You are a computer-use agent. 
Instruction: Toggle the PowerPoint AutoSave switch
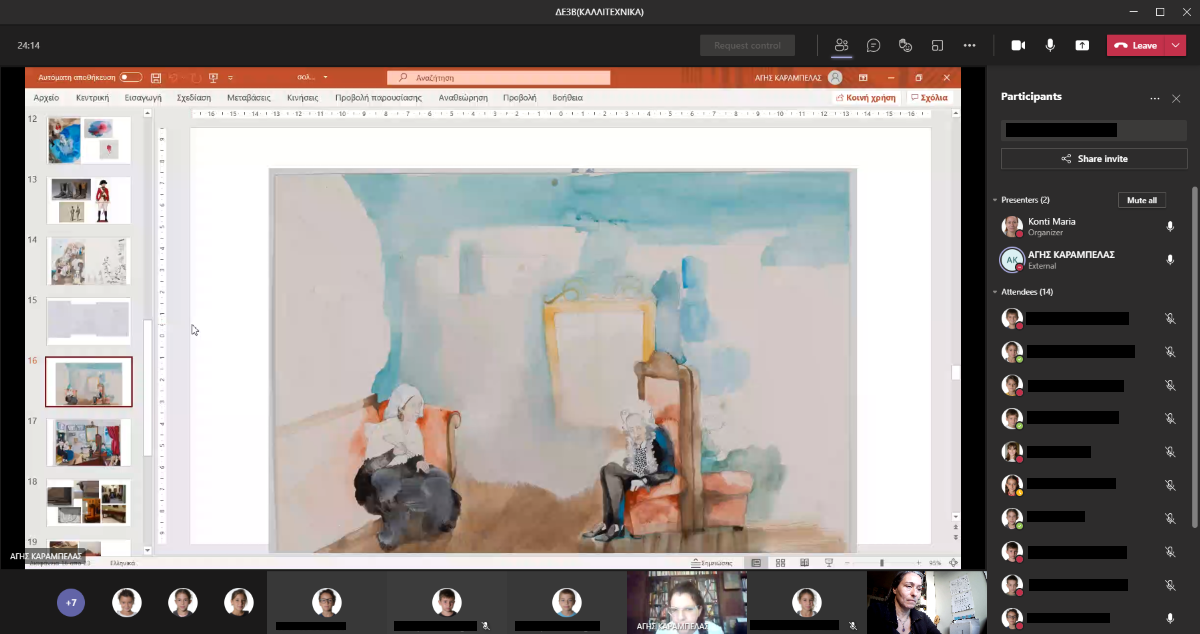[130, 77]
